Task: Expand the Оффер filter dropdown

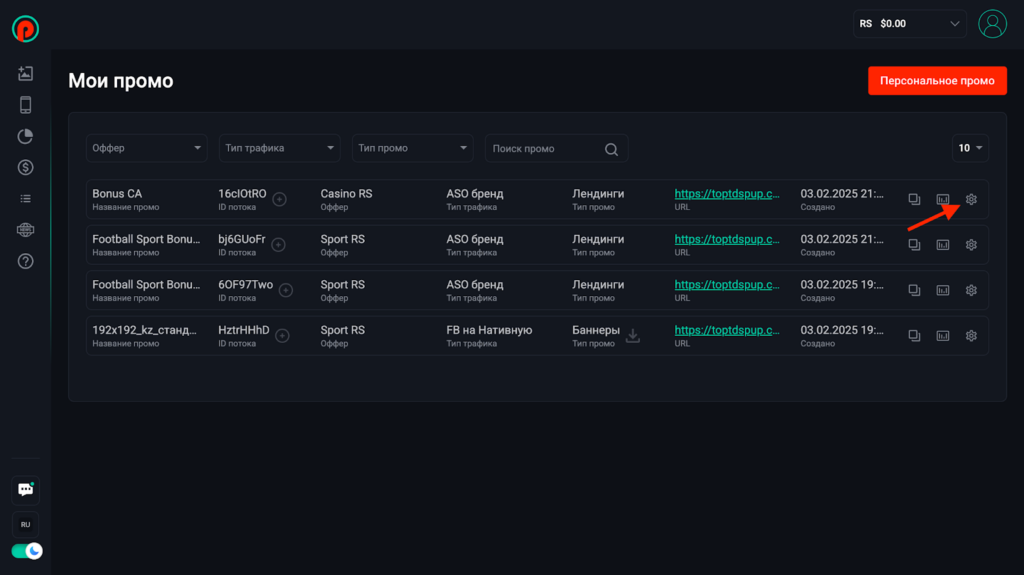Action: pyautogui.click(x=146, y=148)
